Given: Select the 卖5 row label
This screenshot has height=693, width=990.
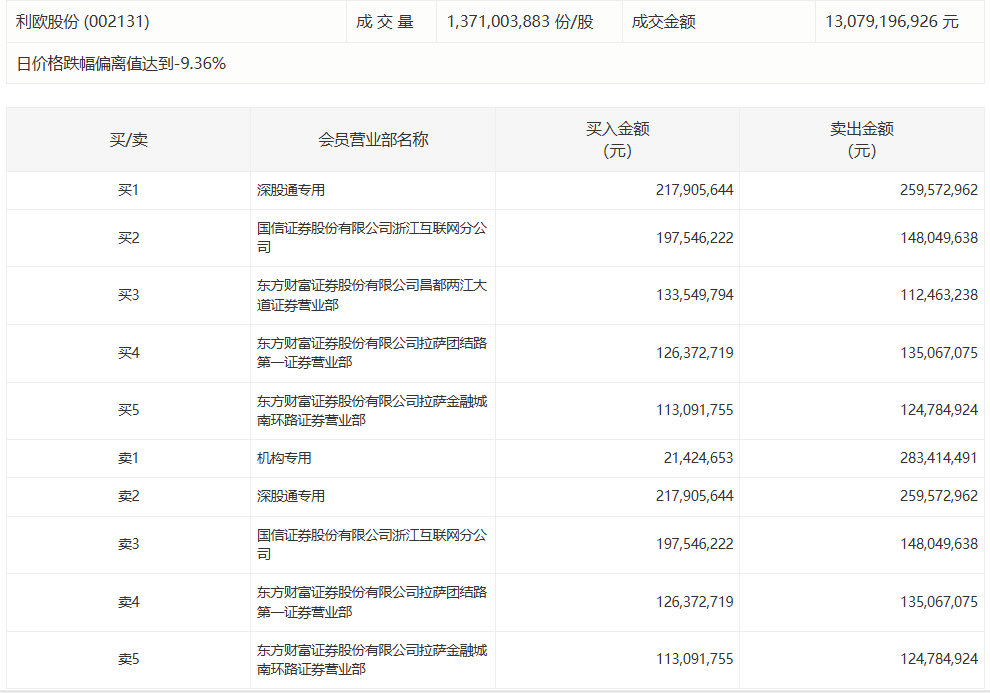Looking at the screenshot, I should 128,659.
